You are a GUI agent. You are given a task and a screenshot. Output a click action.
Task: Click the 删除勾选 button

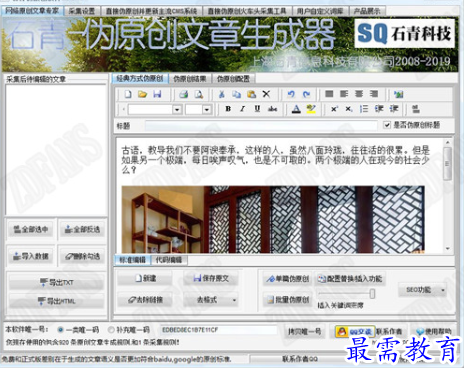pyautogui.click(x=82, y=256)
